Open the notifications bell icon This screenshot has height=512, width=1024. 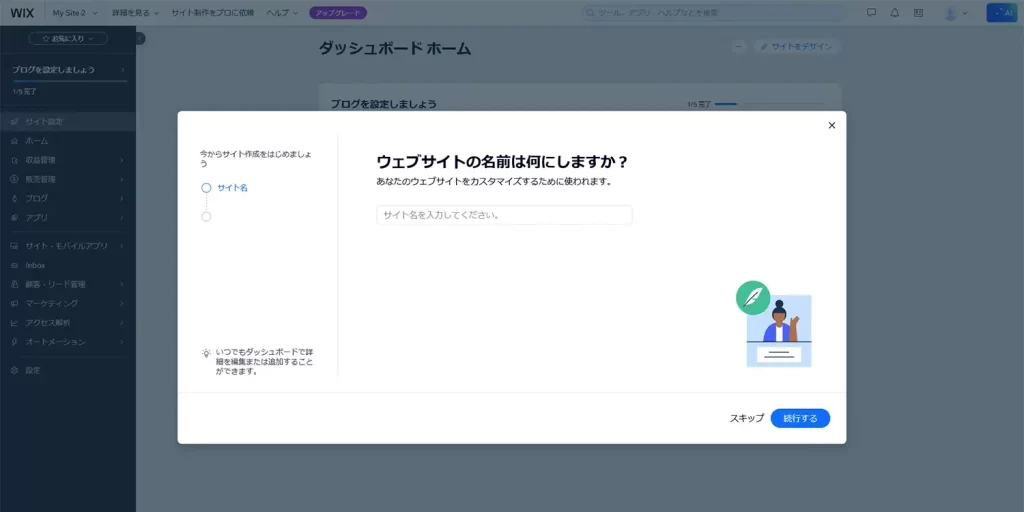[894, 13]
